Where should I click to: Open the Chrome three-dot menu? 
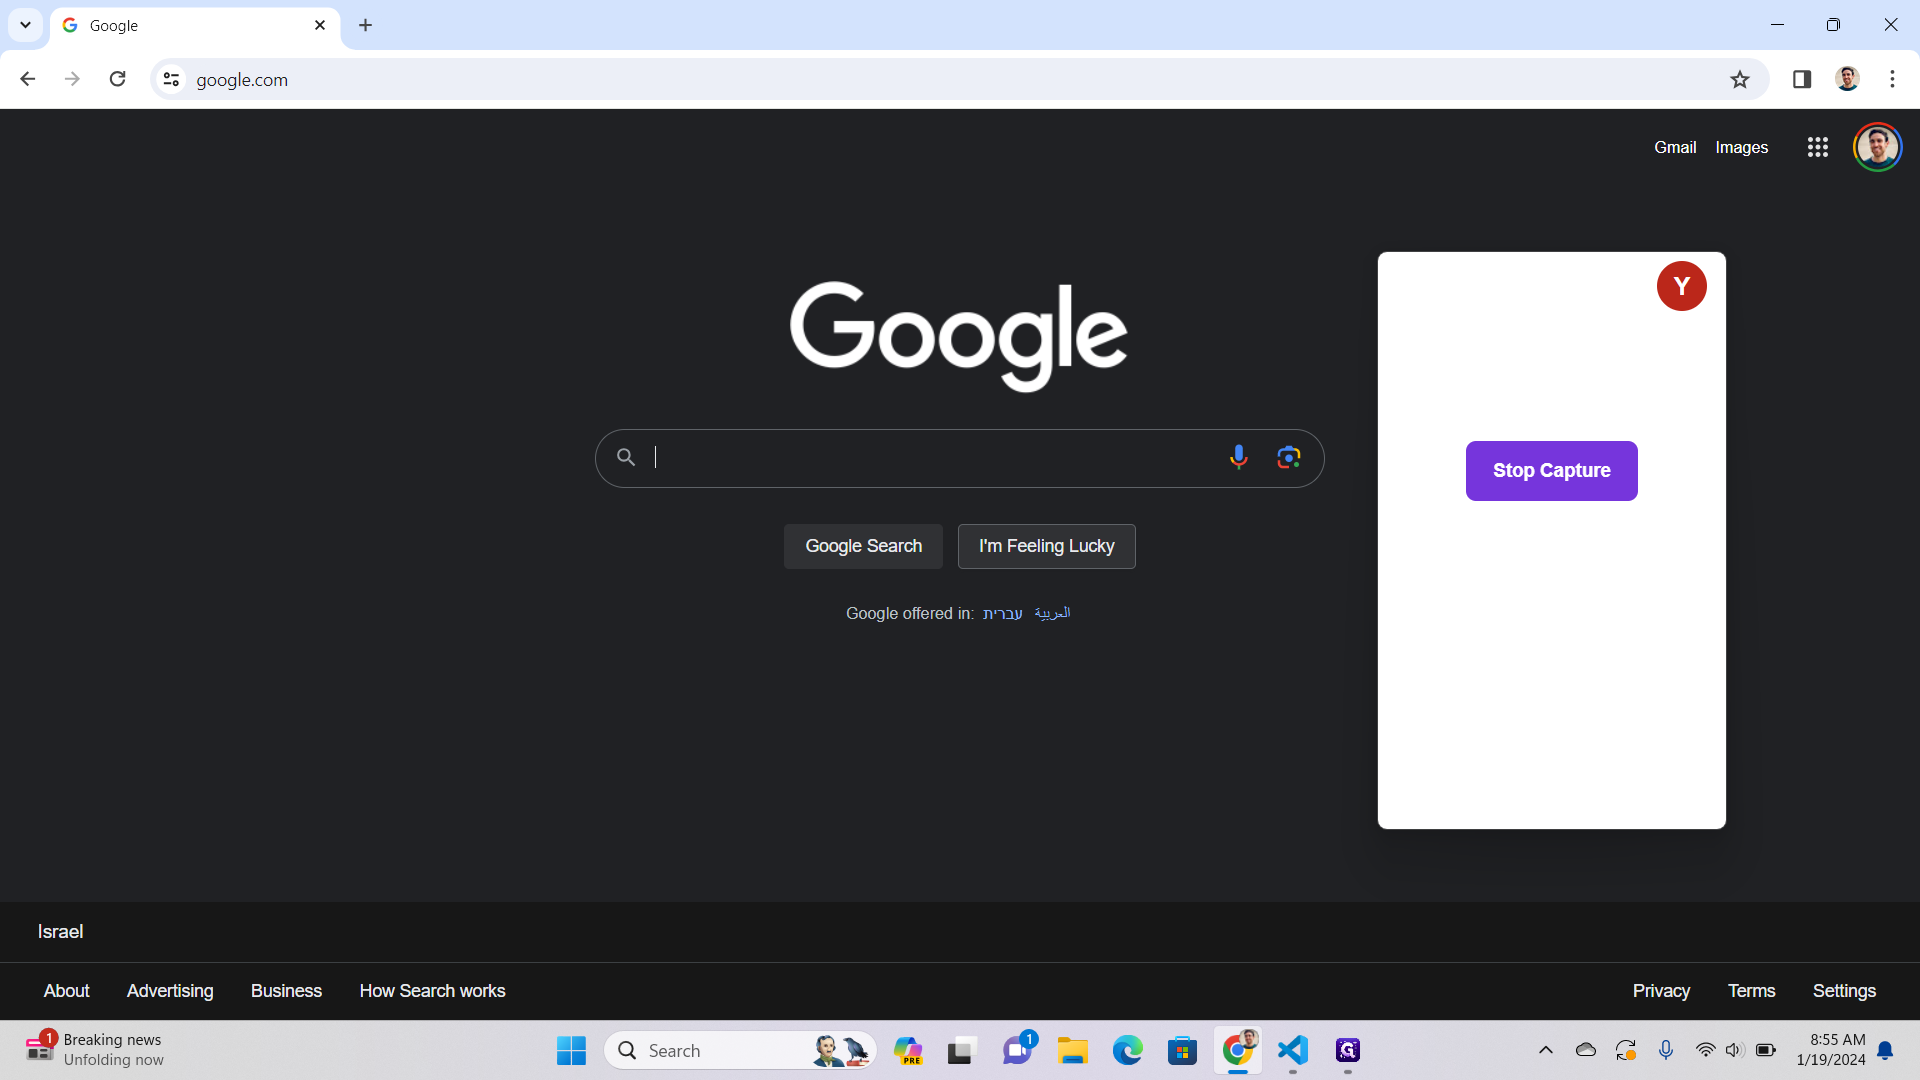(1892, 79)
